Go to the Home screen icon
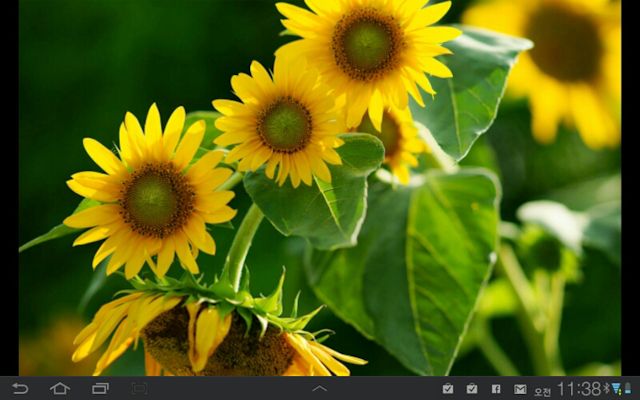Screen dimensions: 640x400 60,388
